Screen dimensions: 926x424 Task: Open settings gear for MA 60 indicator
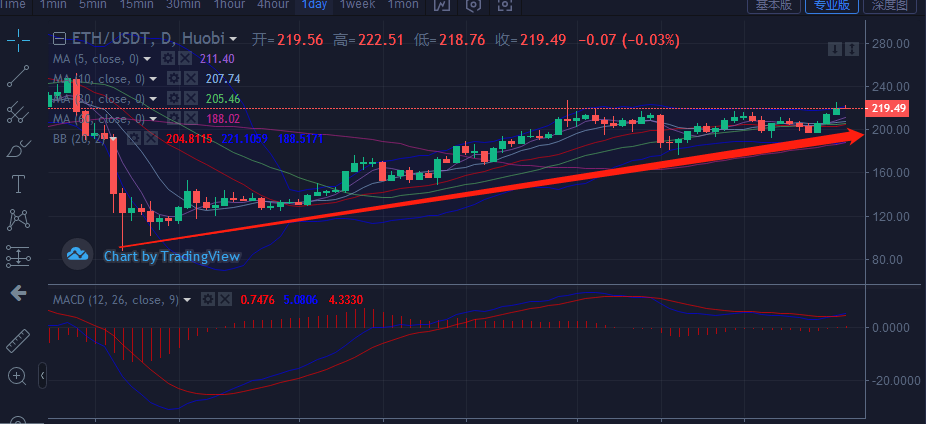pos(174,118)
